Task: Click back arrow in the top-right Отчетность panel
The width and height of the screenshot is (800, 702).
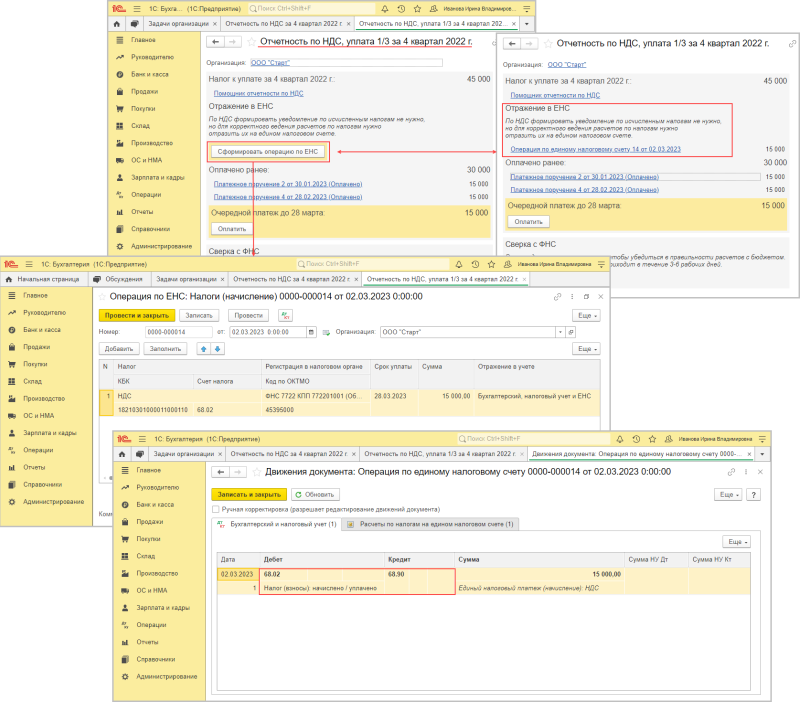Action: (512, 44)
